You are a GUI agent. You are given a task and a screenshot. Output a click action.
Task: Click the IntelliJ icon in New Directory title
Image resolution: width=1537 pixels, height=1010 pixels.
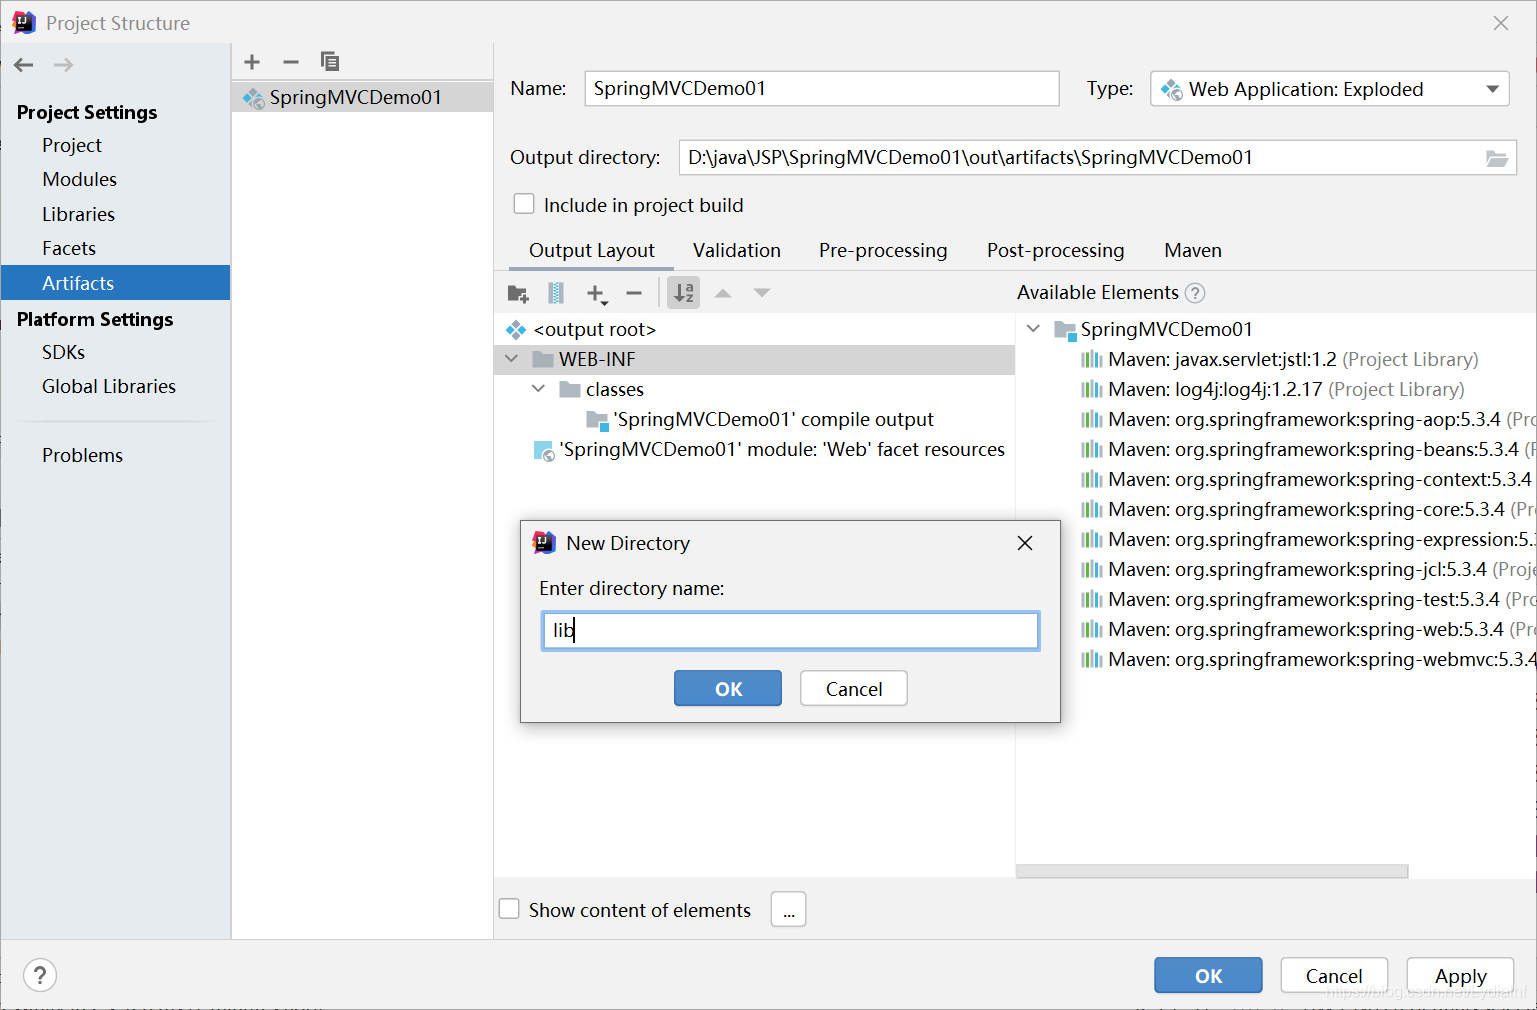[544, 543]
